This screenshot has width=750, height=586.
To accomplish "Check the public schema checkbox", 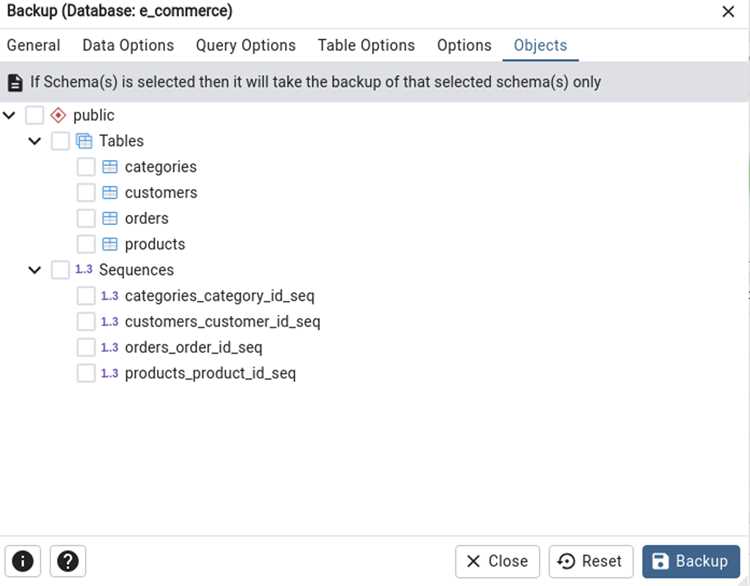I will pos(34,115).
